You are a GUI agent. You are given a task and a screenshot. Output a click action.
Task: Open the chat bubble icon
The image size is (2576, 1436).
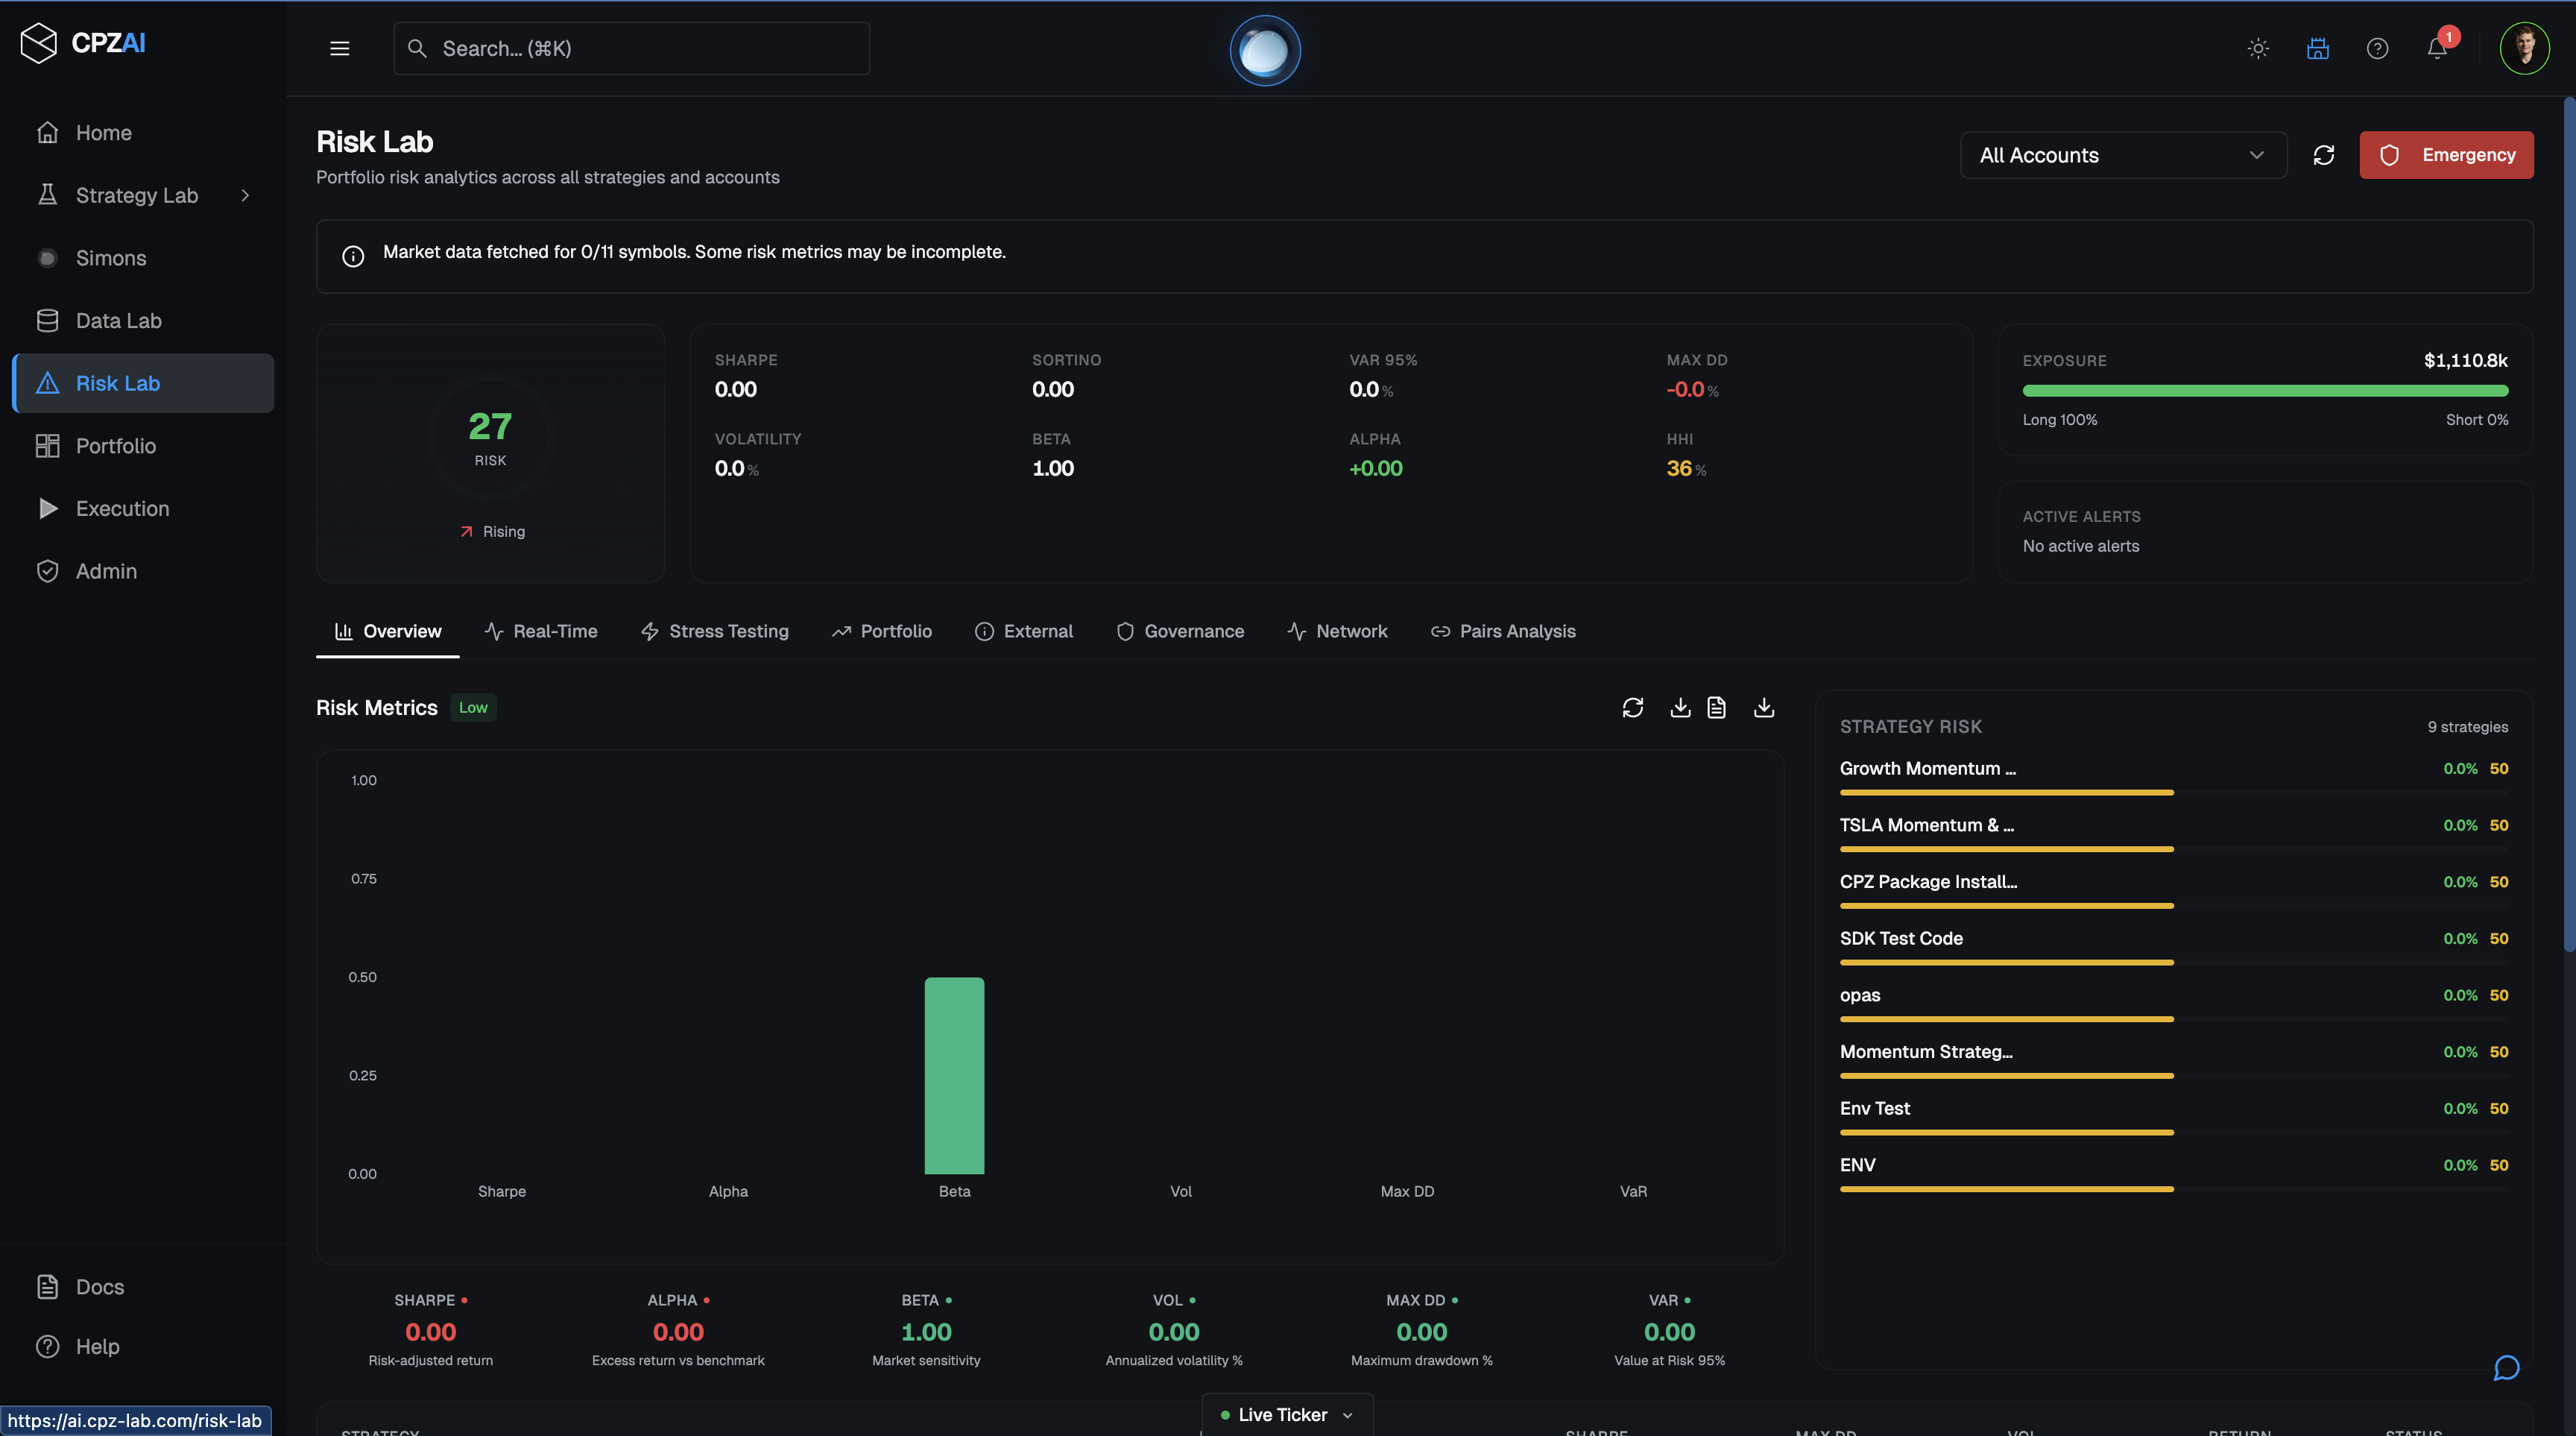[2506, 1367]
